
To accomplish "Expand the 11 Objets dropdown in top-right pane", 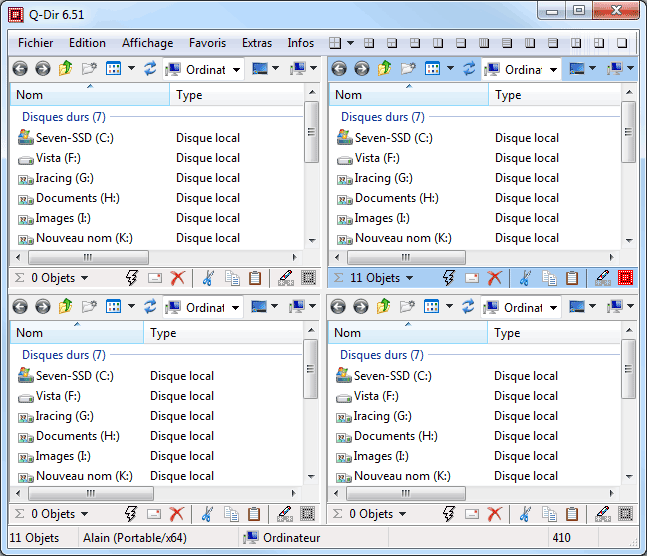I will pyautogui.click(x=409, y=278).
